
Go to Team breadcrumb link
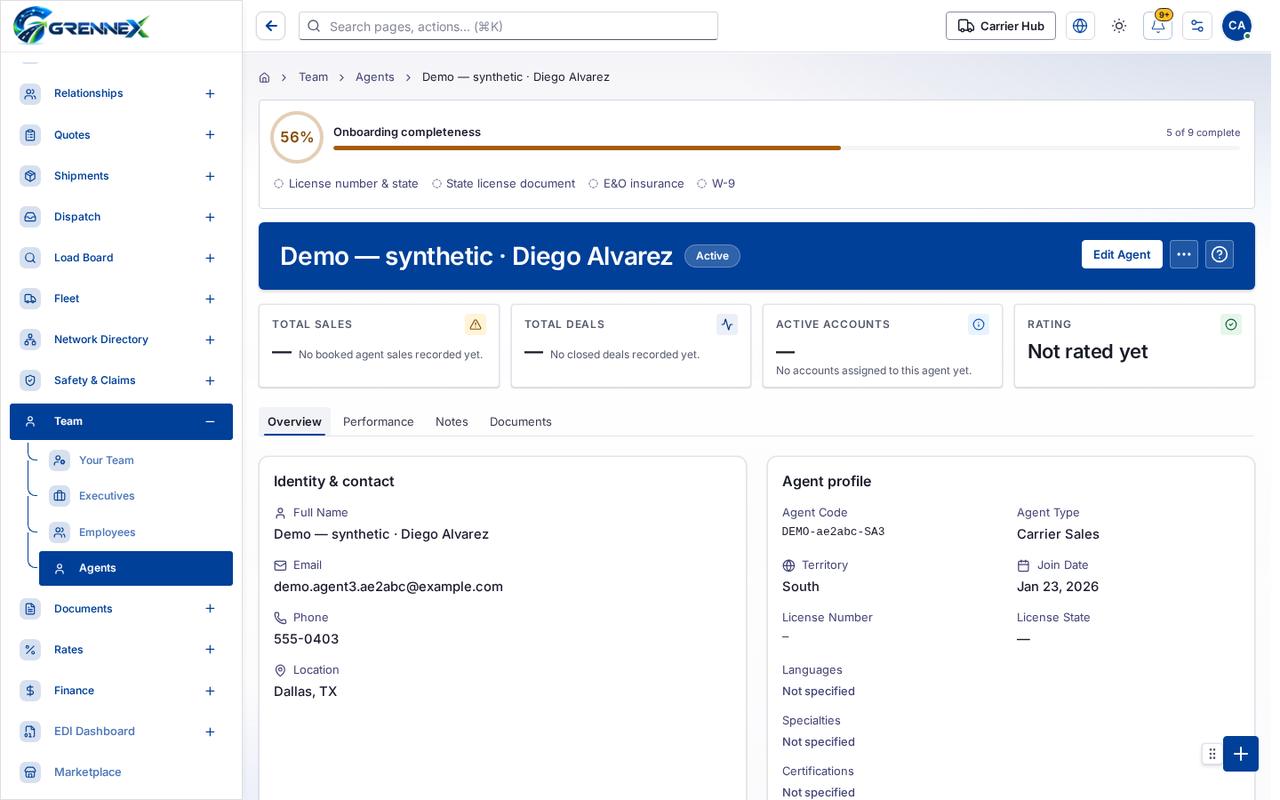pos(313,77)
